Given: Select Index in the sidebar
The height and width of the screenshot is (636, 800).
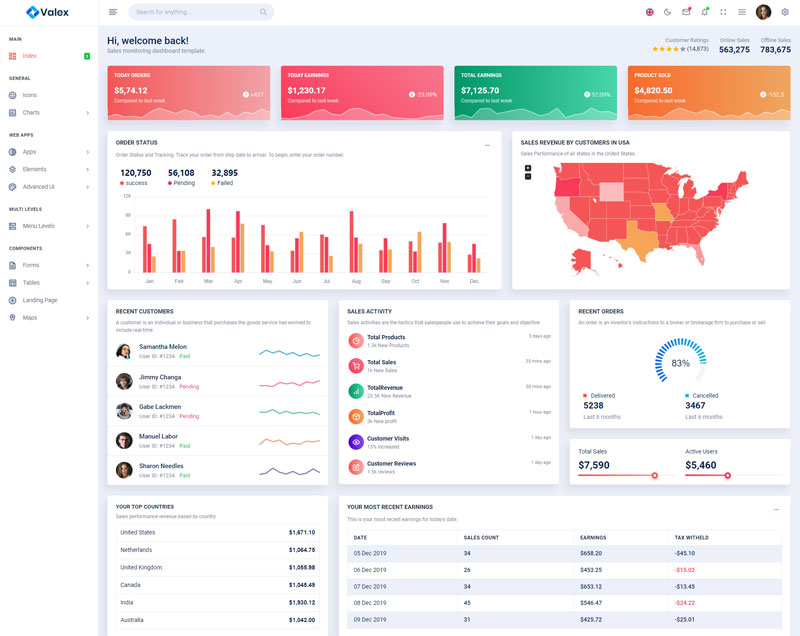Looking at the screenshot, I should 29,56.
